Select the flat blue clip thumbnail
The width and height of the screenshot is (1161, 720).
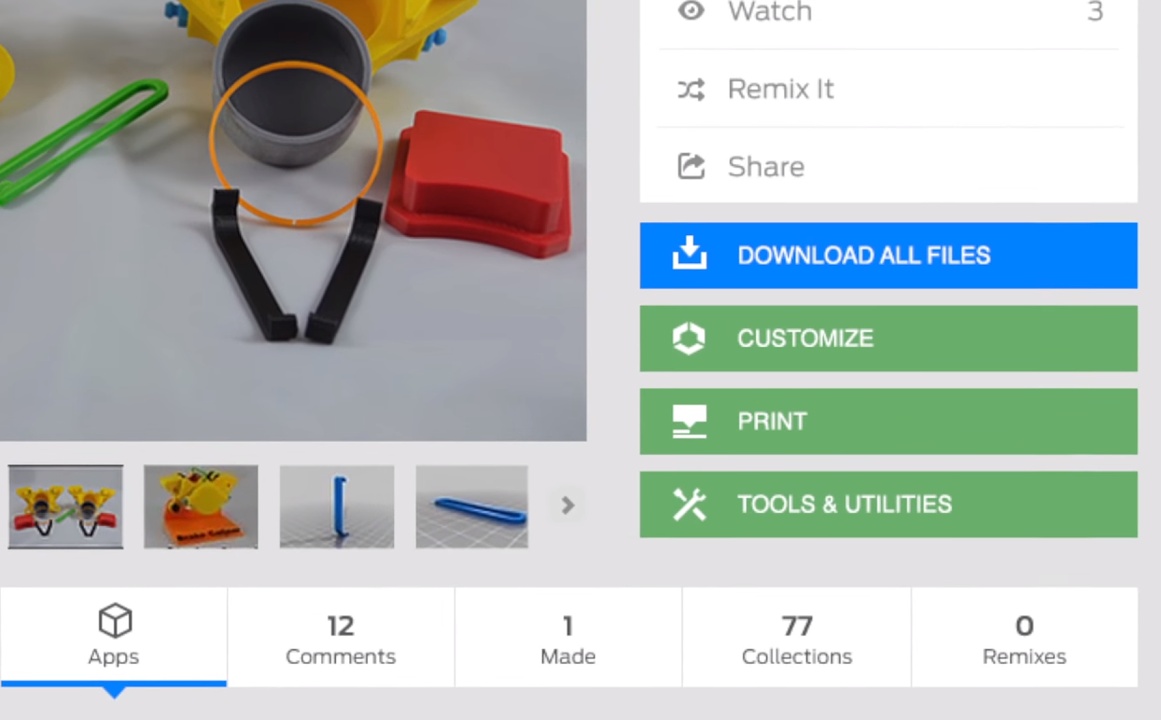click(472, 507)
